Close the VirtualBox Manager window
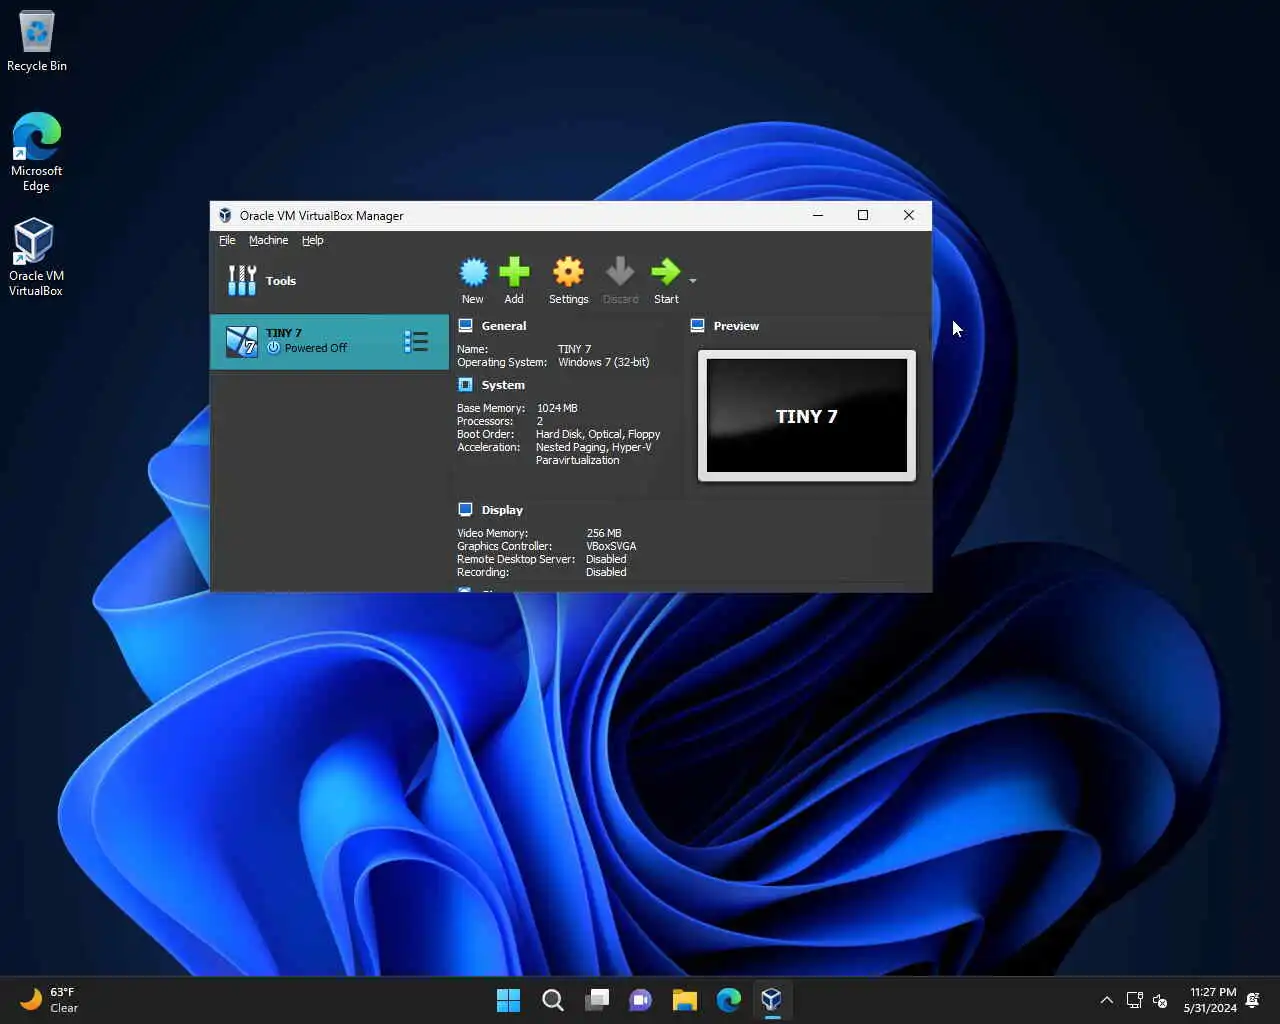Screen dimensions: 1280x1024 909,215
